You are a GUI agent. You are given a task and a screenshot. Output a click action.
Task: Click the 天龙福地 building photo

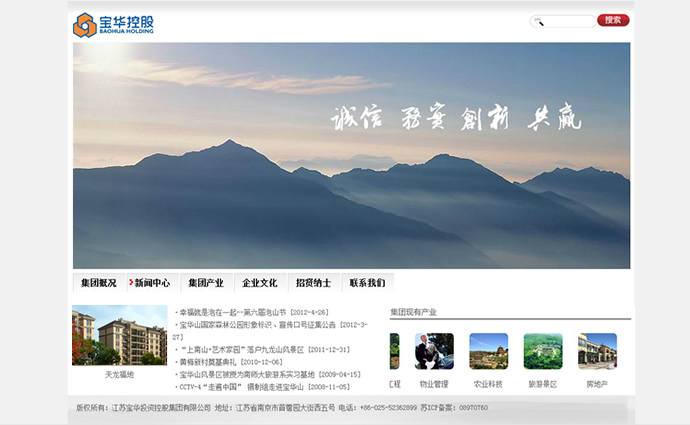point(119,335)
